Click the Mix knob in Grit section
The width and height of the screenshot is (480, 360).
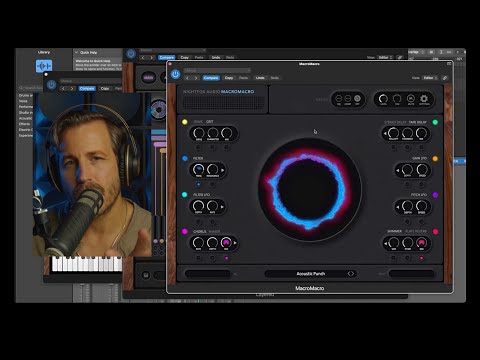[x=227, y=133]
